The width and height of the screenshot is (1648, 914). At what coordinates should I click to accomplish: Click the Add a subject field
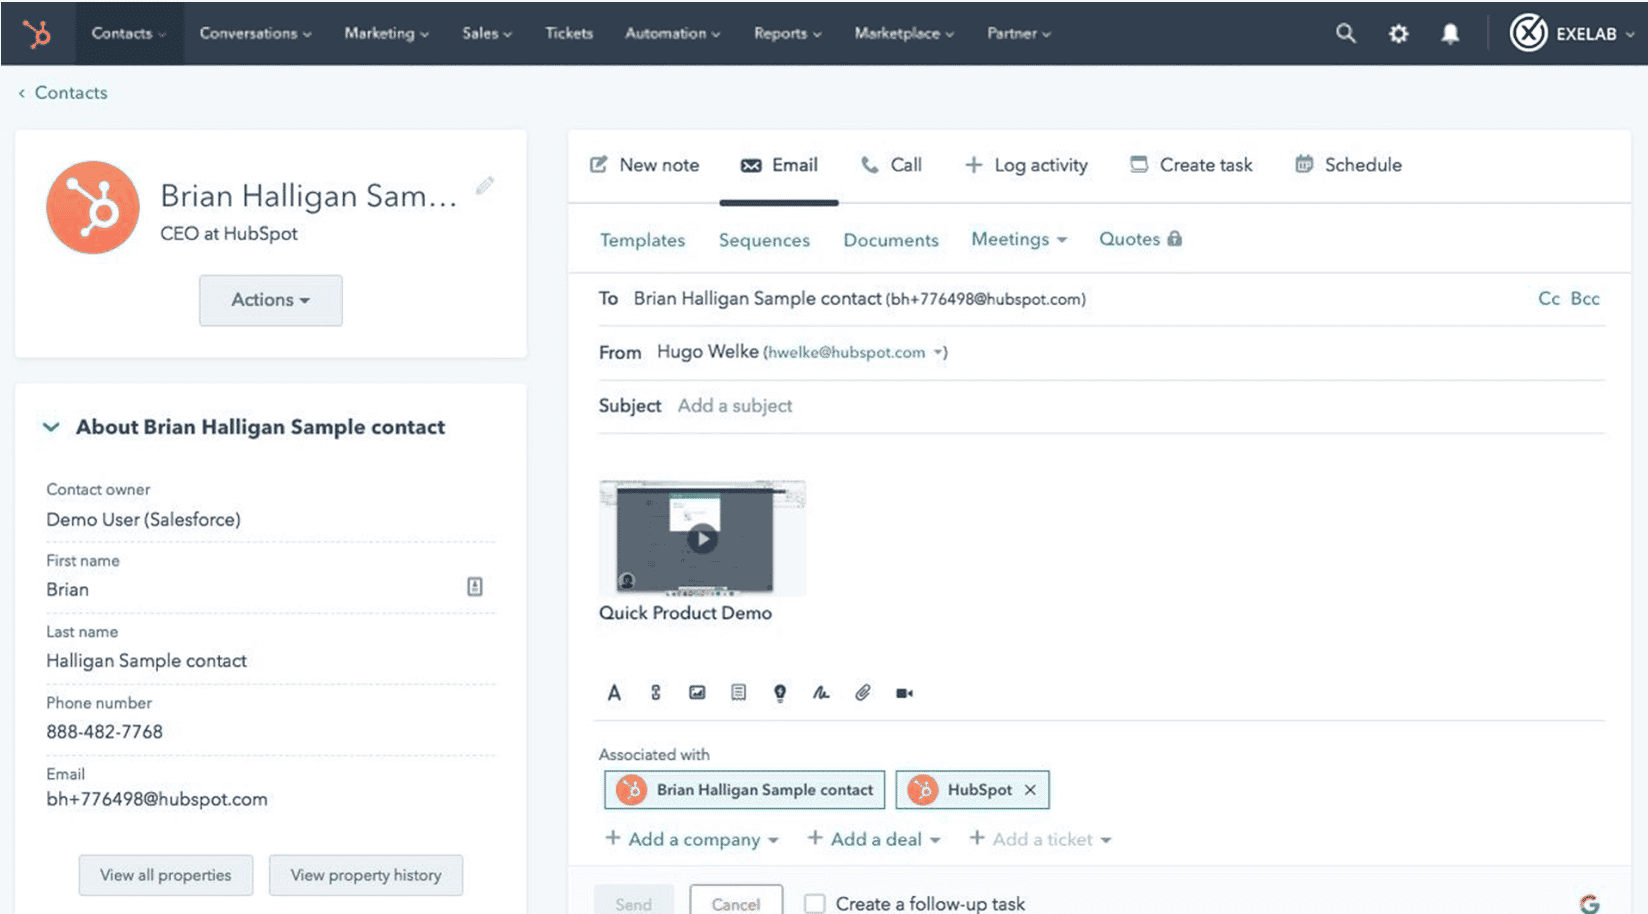click(735, 406)
